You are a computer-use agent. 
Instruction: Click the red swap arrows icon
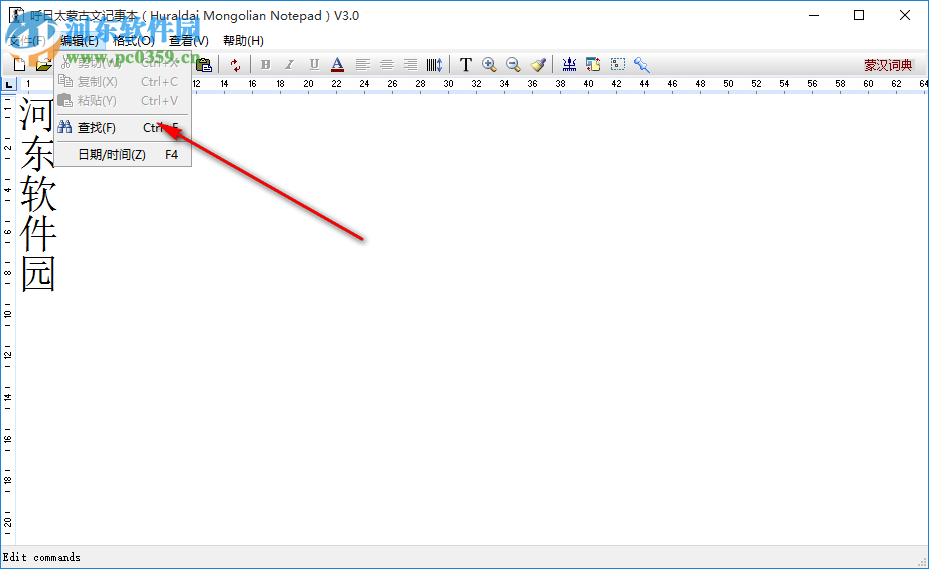pos(235,65)
